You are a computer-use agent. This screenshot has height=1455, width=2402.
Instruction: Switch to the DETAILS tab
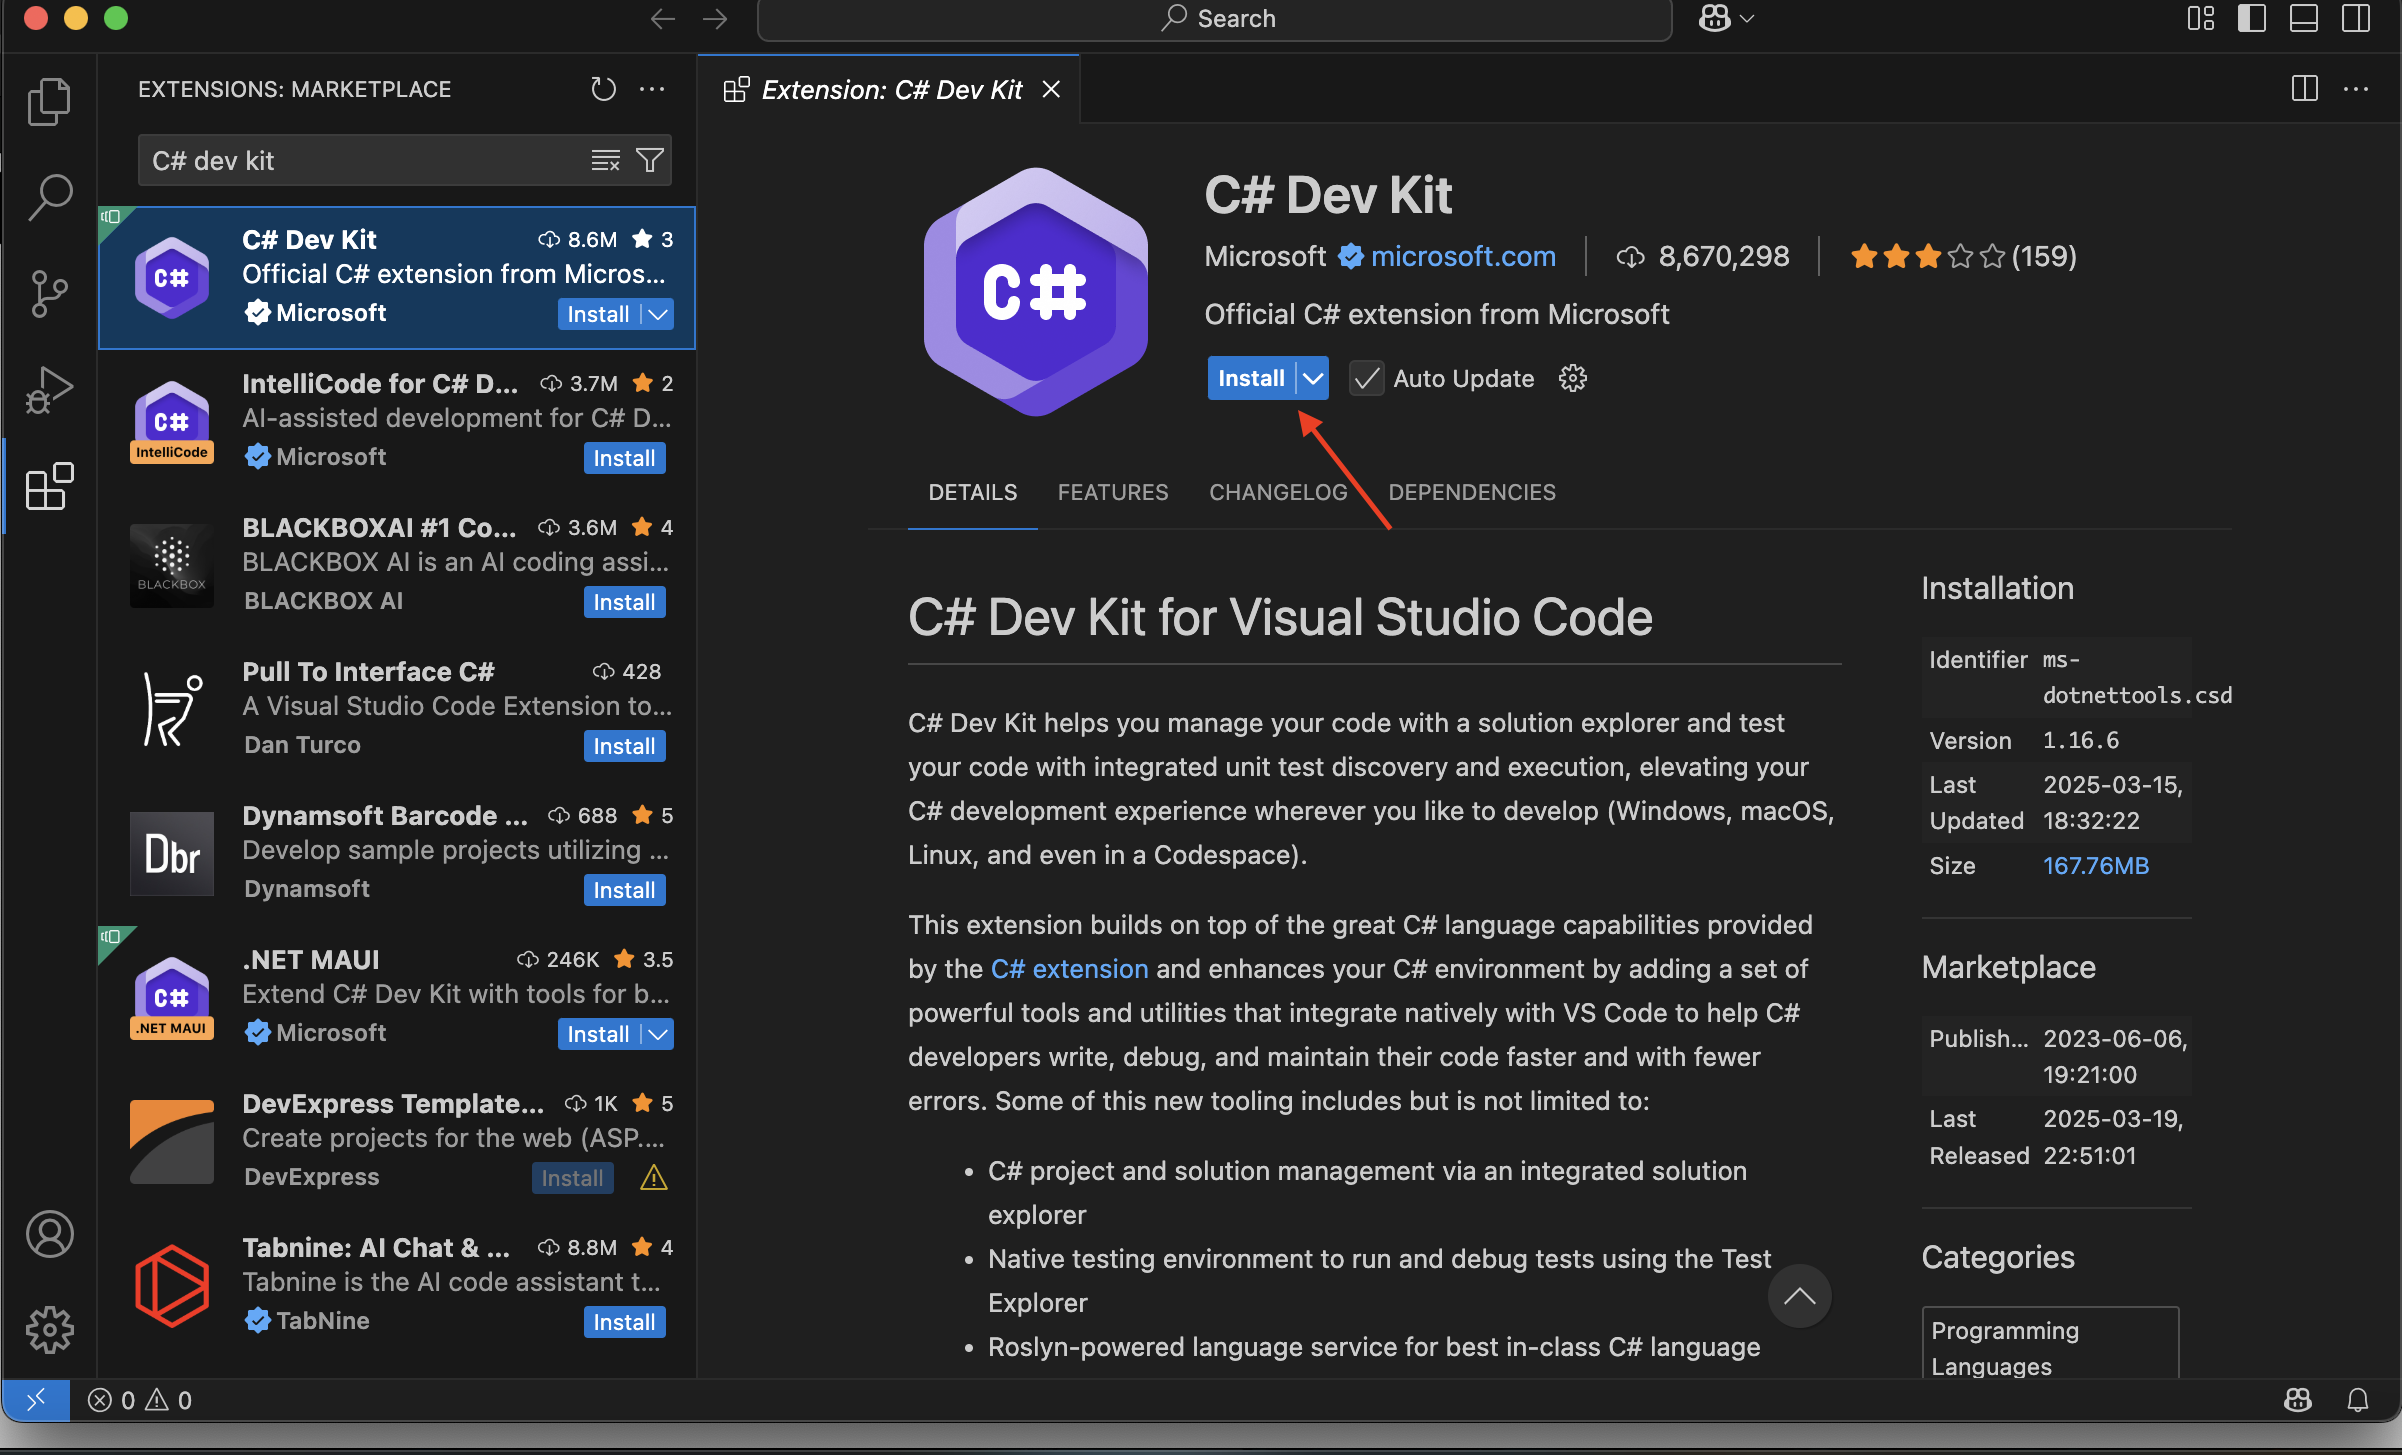[972, 492]
